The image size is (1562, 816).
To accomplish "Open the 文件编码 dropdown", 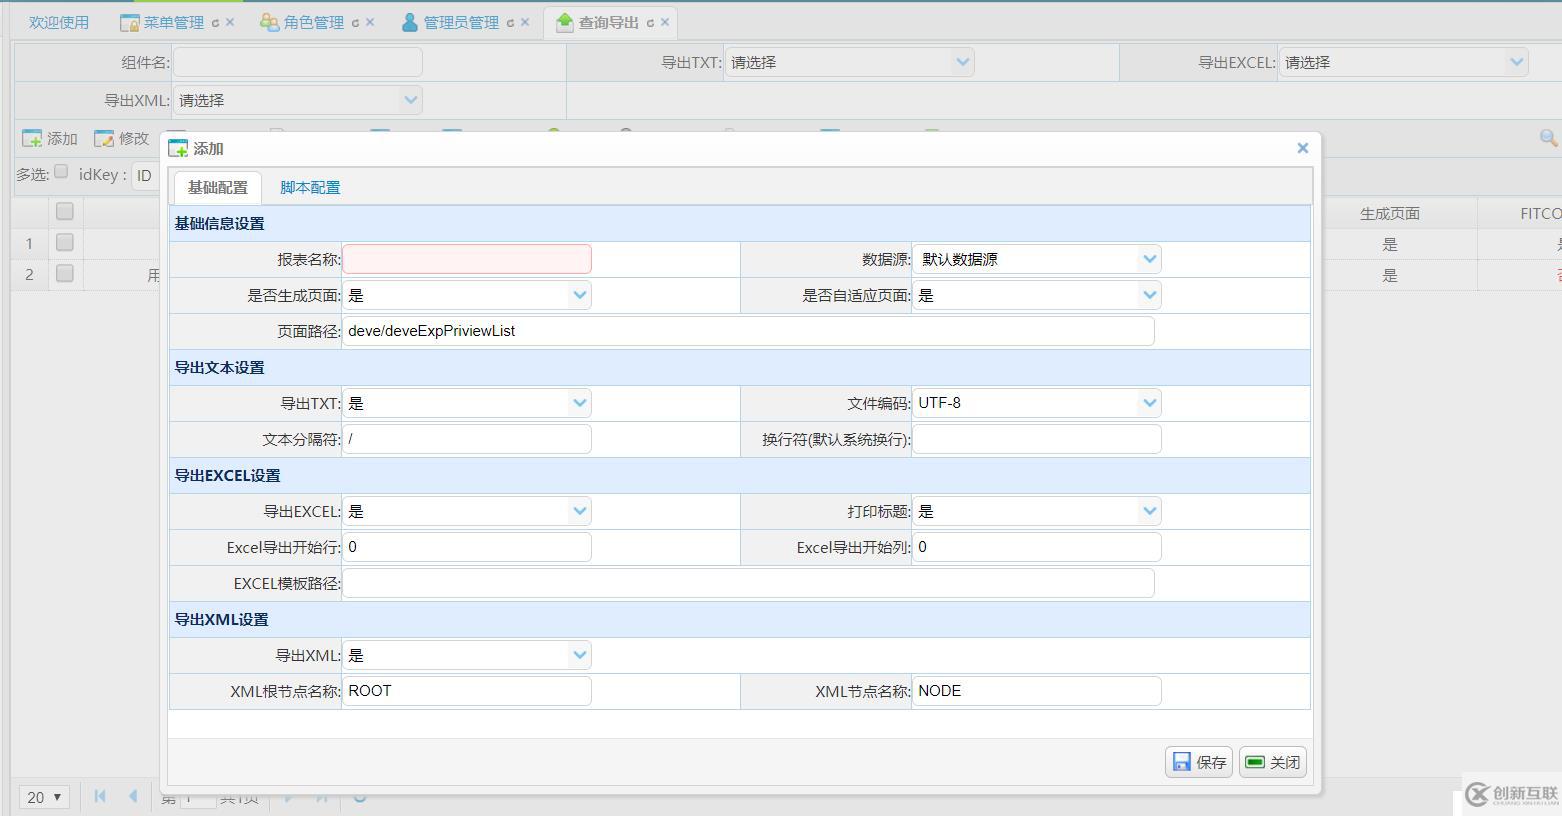I will pyautogui.click(x=1148, y=402).
